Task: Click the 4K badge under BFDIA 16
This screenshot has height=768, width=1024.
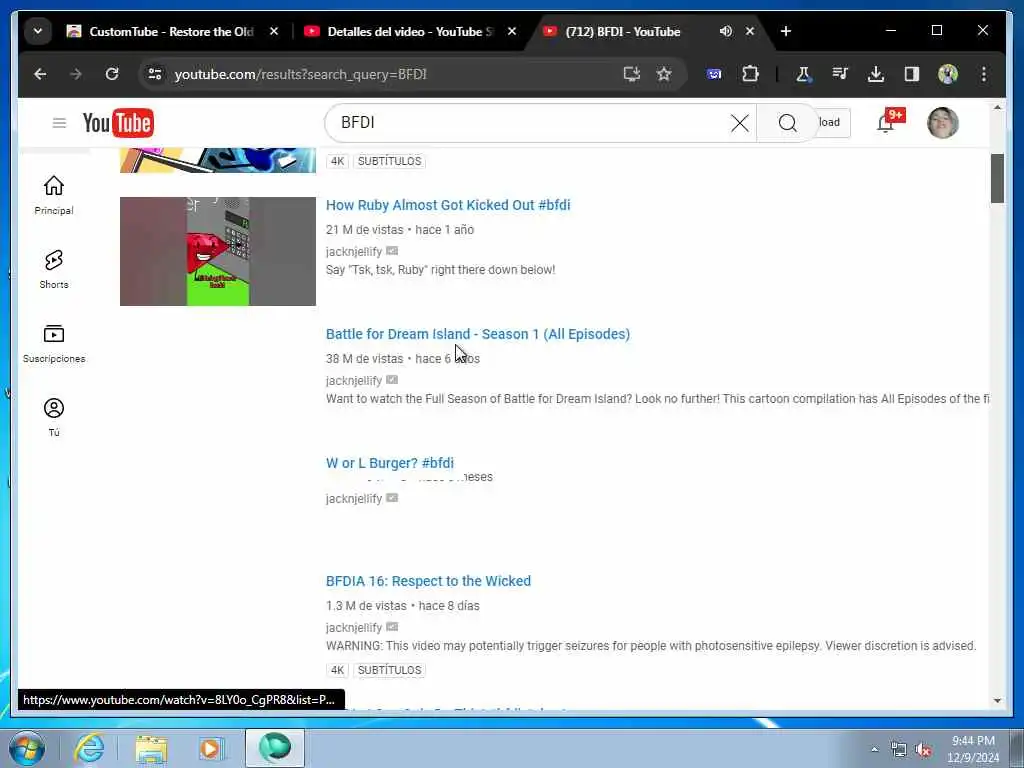Action: click(x=337, y=670)
